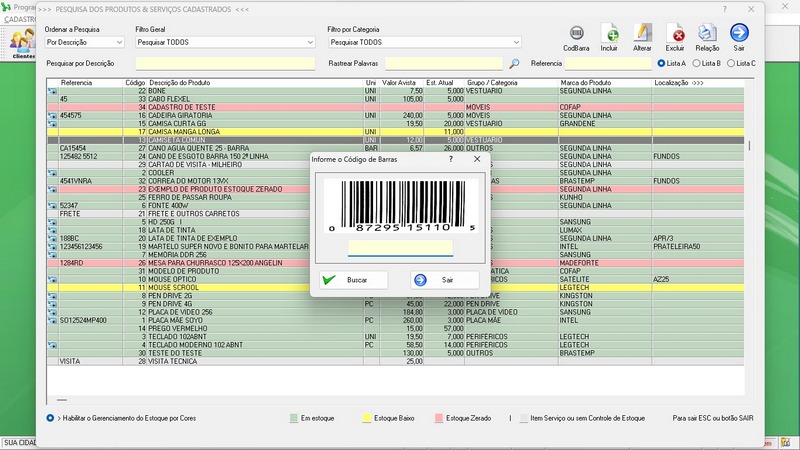Viewport: 800px width, 450px height.
Task: Toggle the stock color management radio option
Action: 50,417
